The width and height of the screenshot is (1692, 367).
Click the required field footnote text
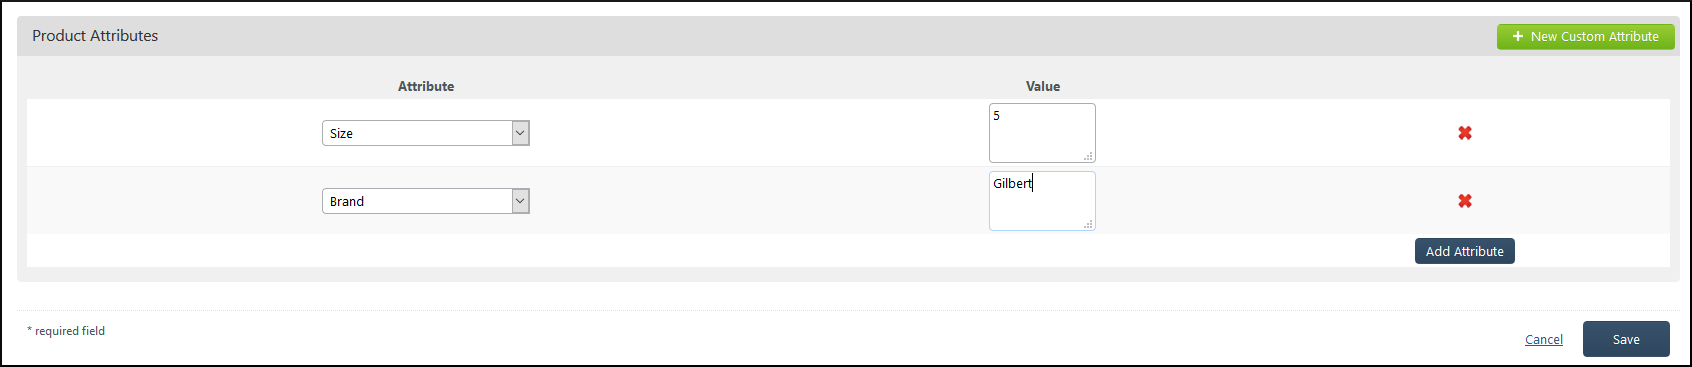click(x=66, y=331)
